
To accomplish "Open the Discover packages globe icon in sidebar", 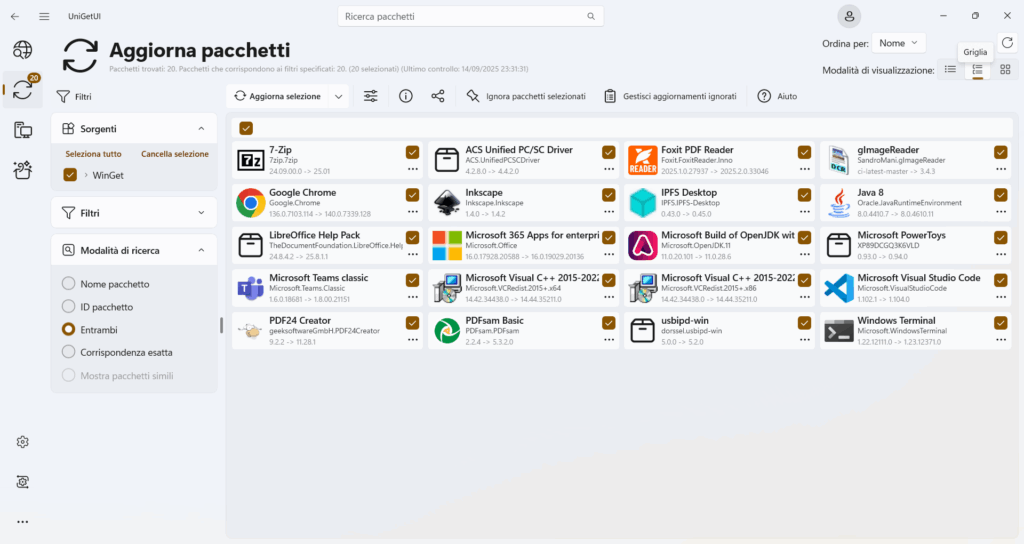I will tap(23, 50).
